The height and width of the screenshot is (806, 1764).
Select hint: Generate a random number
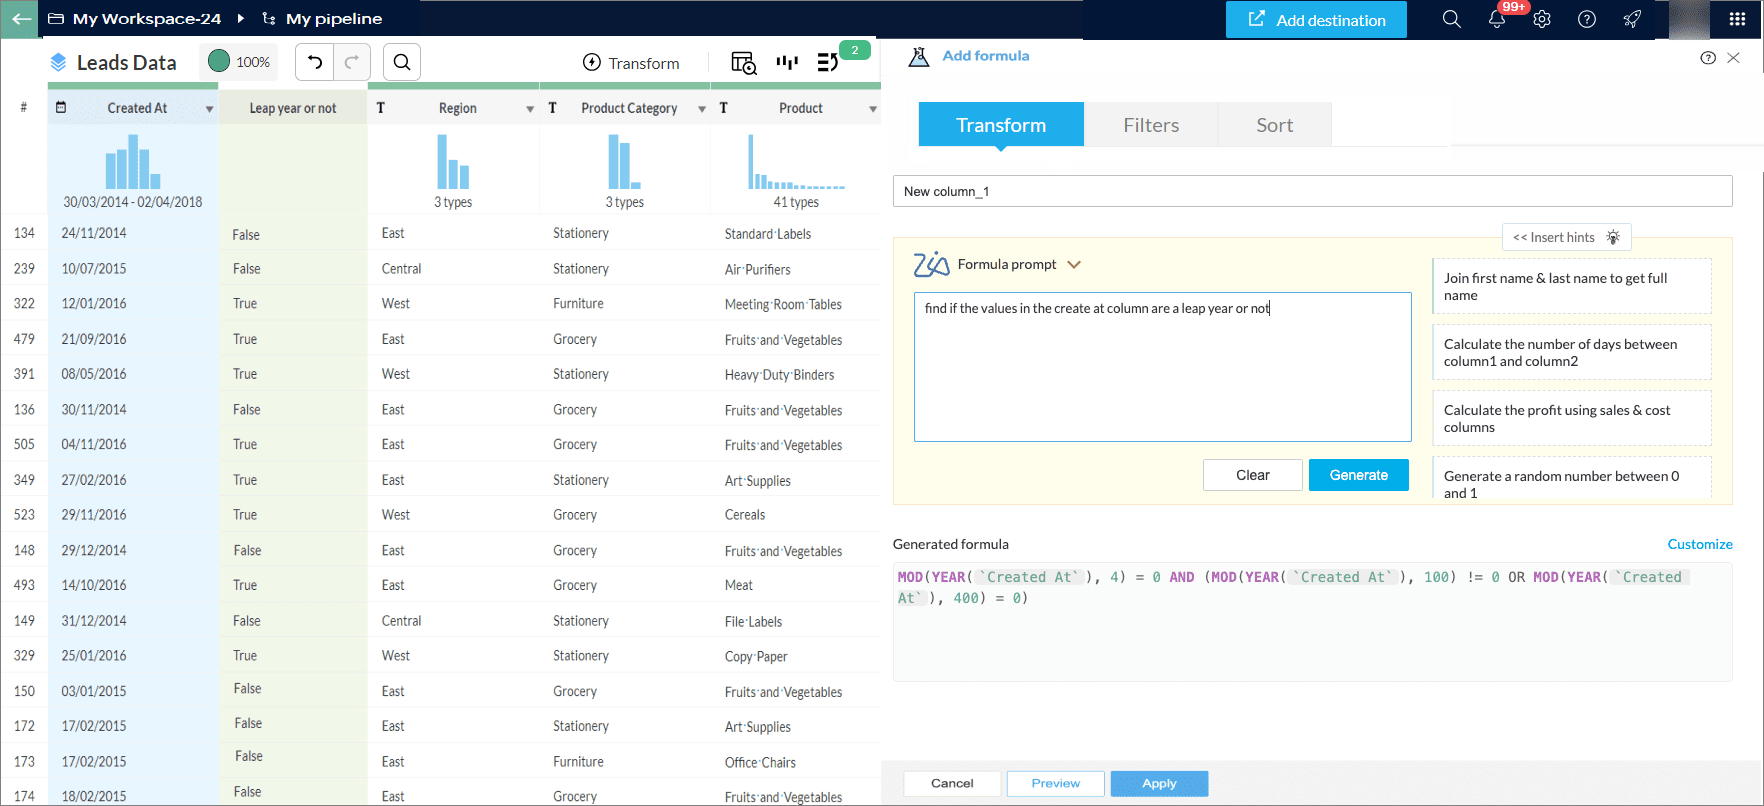coord(1572,479)
